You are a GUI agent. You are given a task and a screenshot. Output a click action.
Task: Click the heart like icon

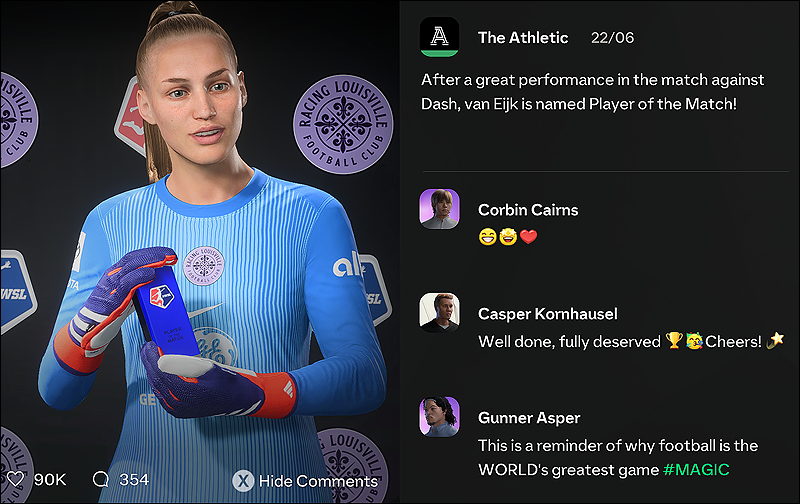tap(15, 479)
